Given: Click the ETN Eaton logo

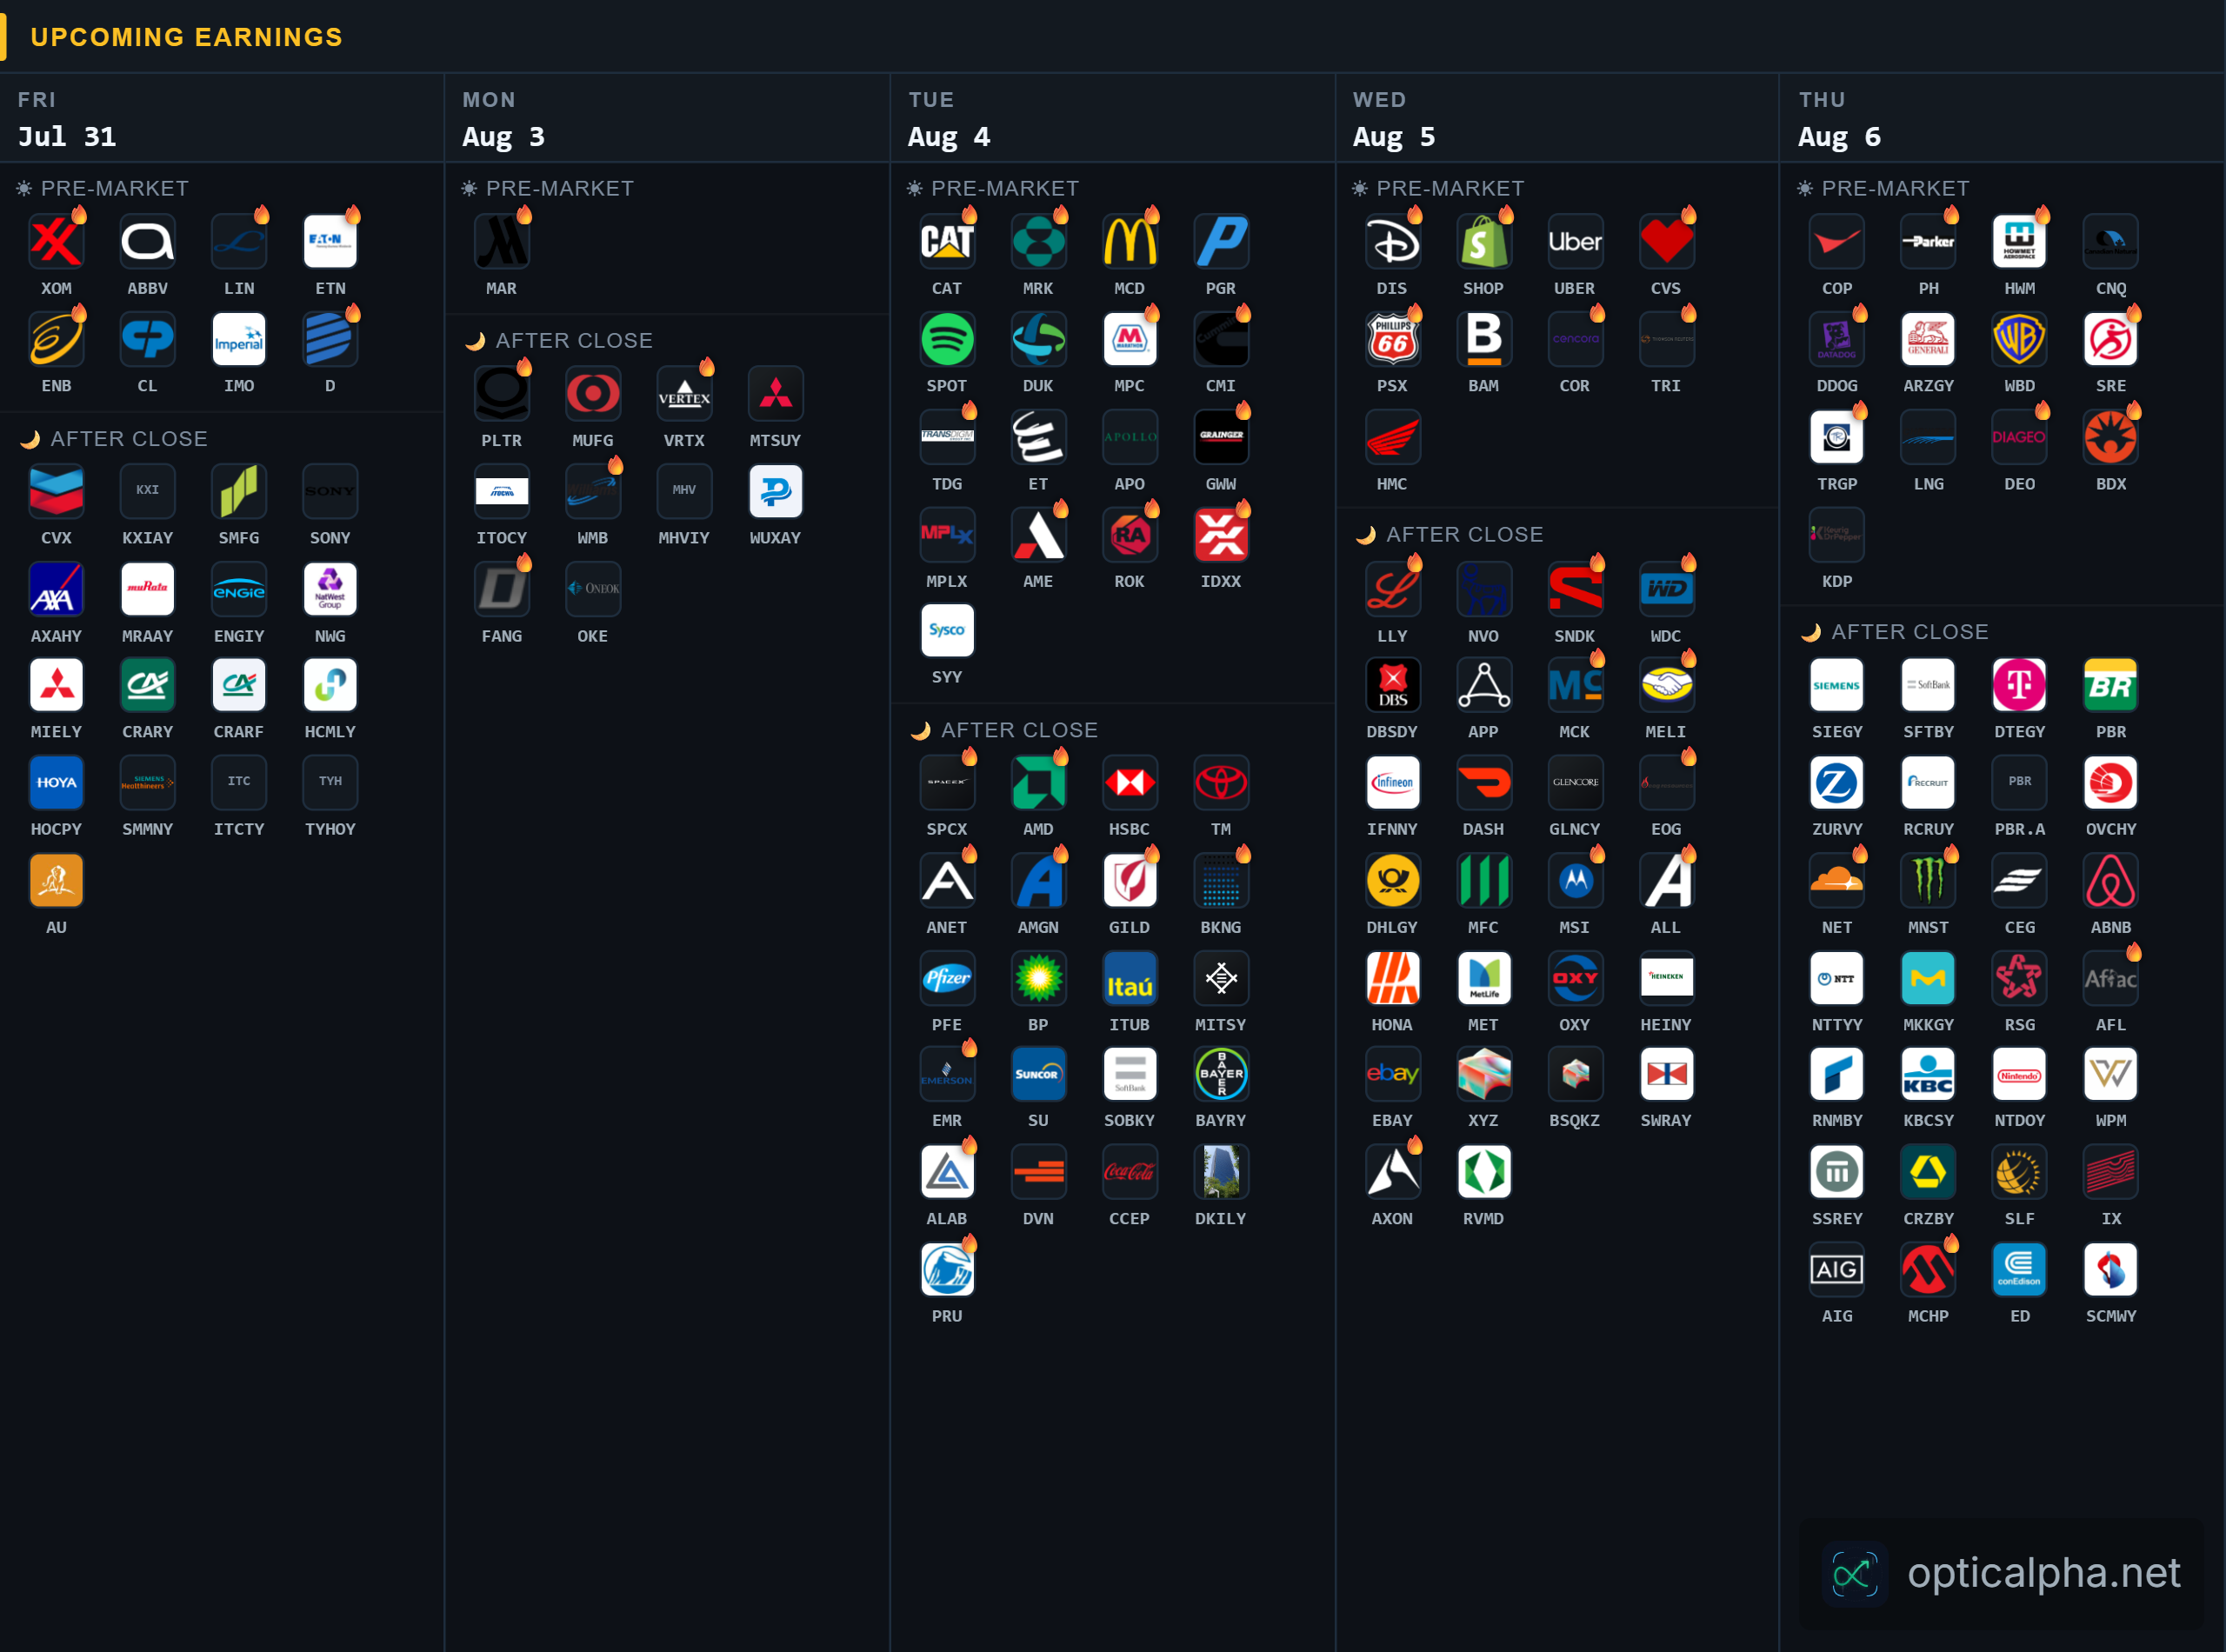Looking at the screenshot, I should pos(330,241).
